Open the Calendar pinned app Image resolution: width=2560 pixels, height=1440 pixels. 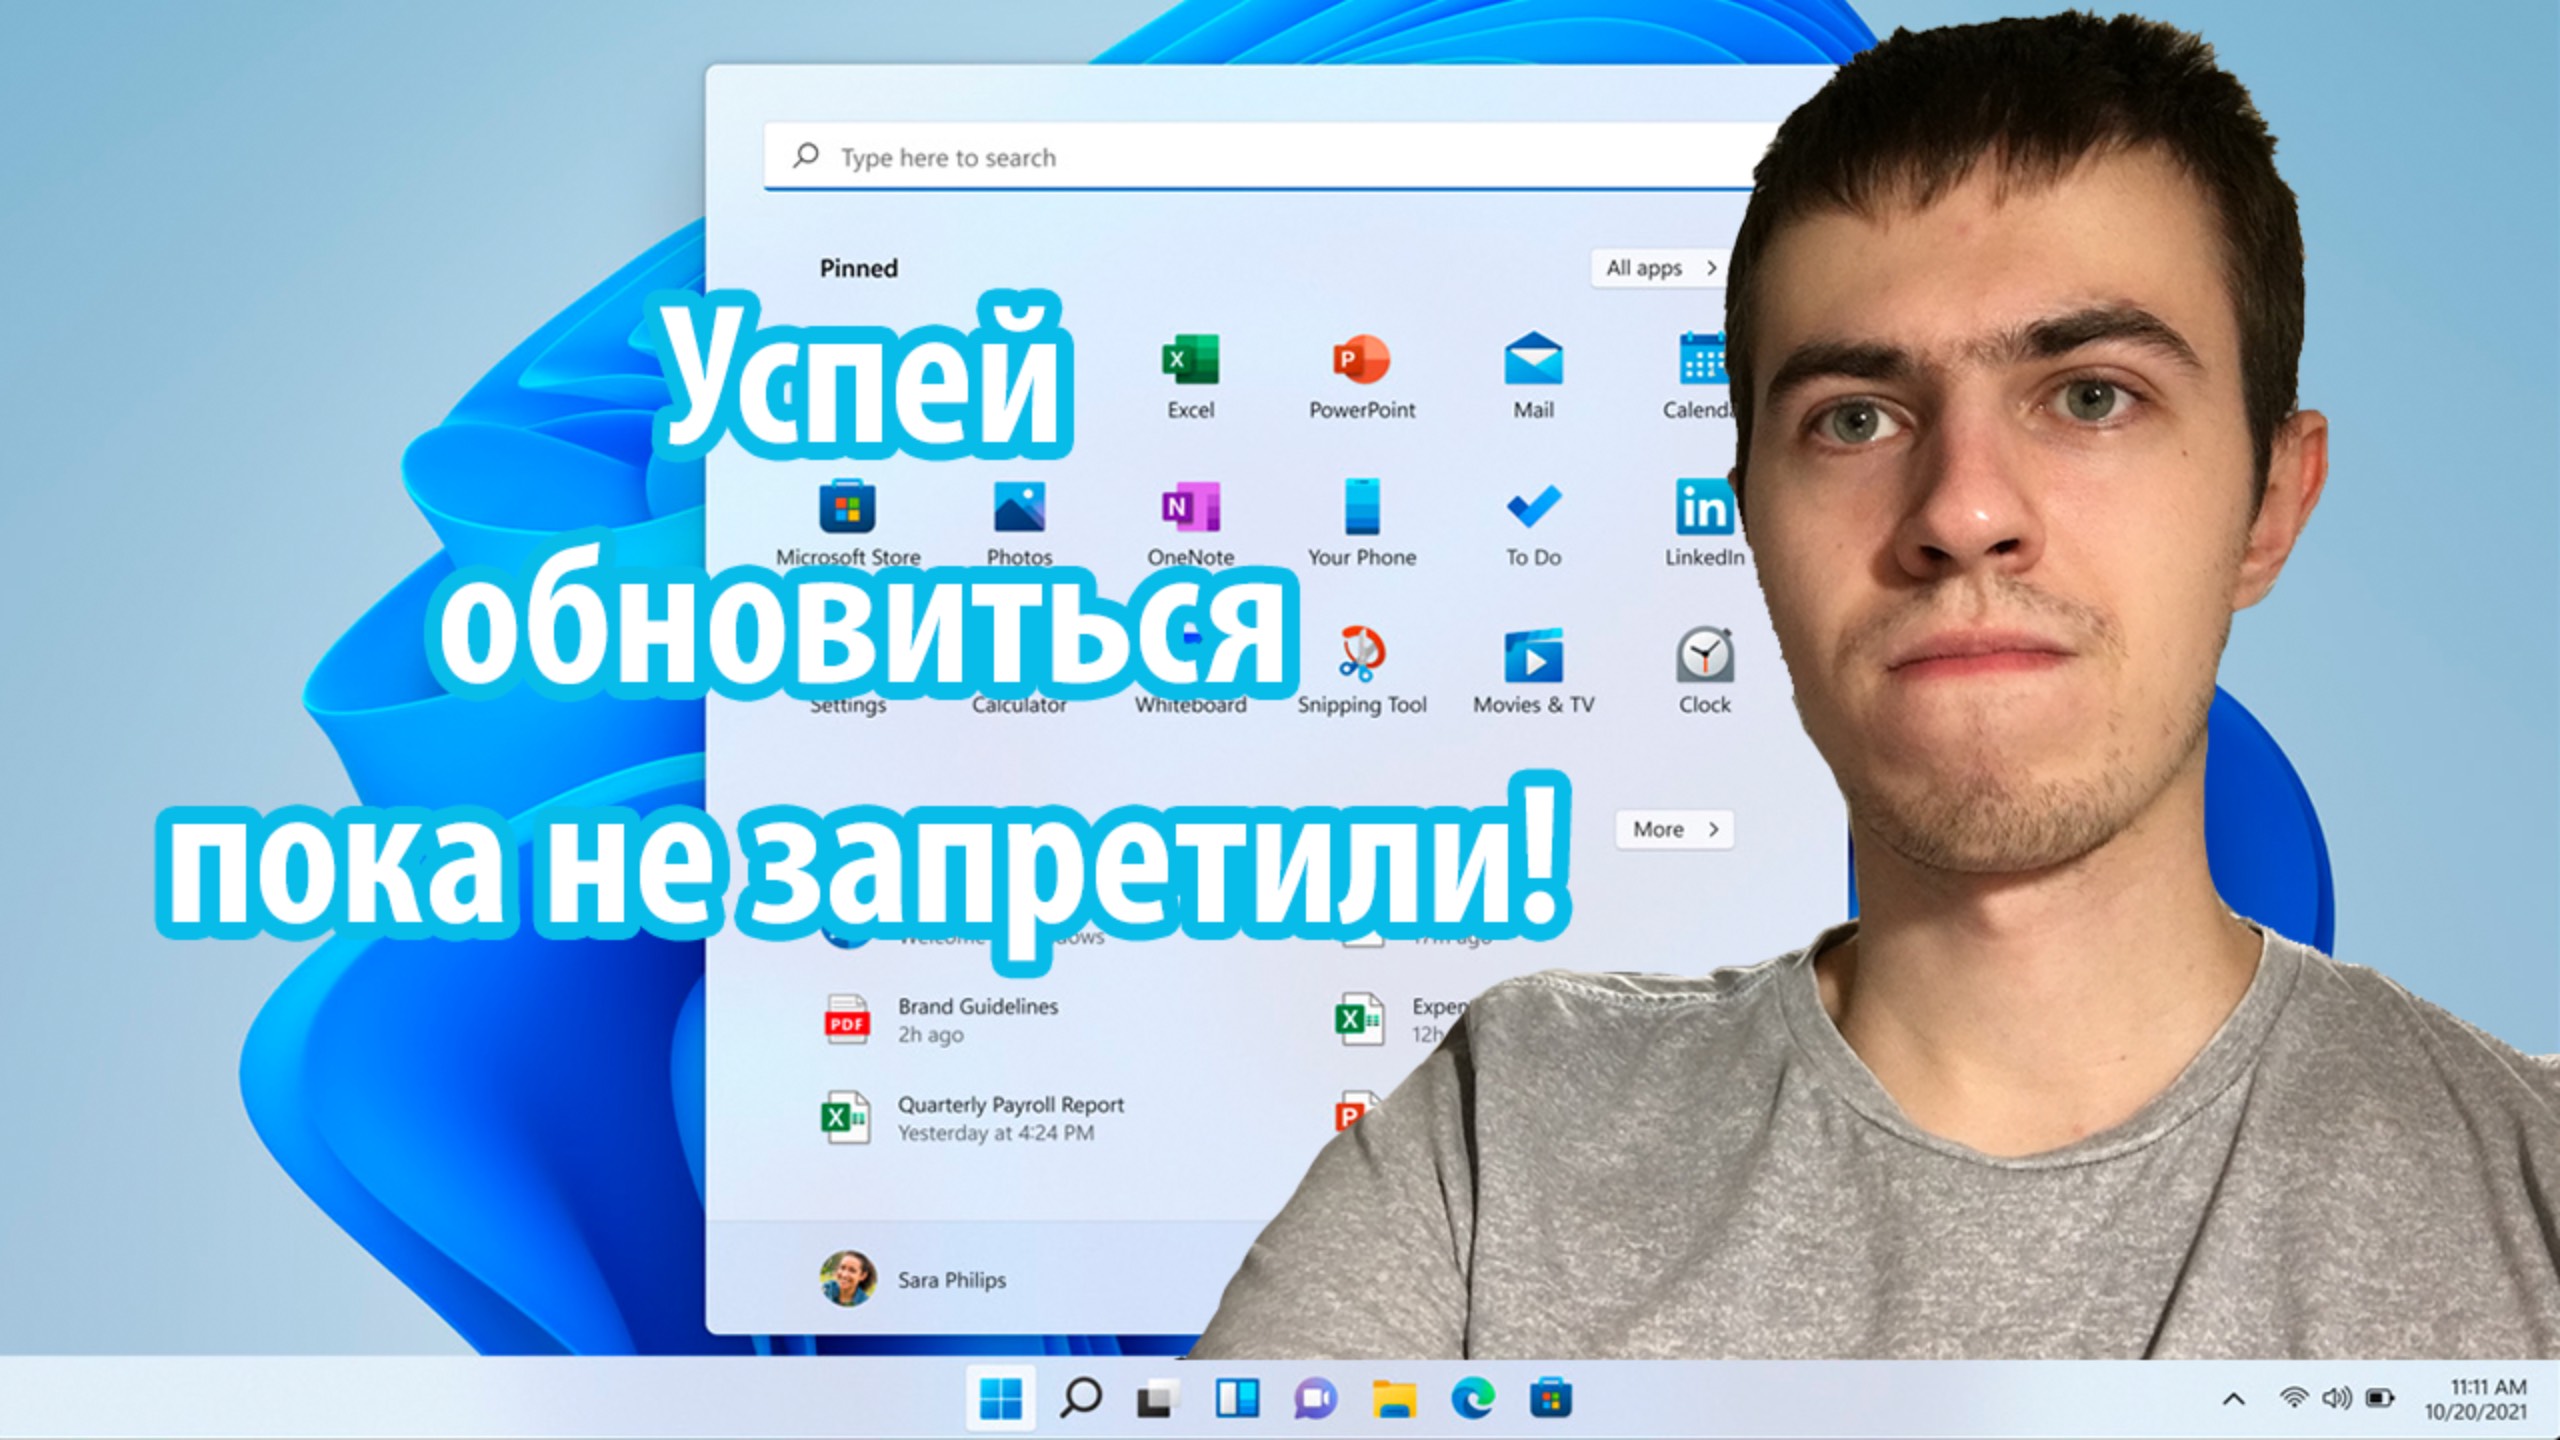[1700, 377]
